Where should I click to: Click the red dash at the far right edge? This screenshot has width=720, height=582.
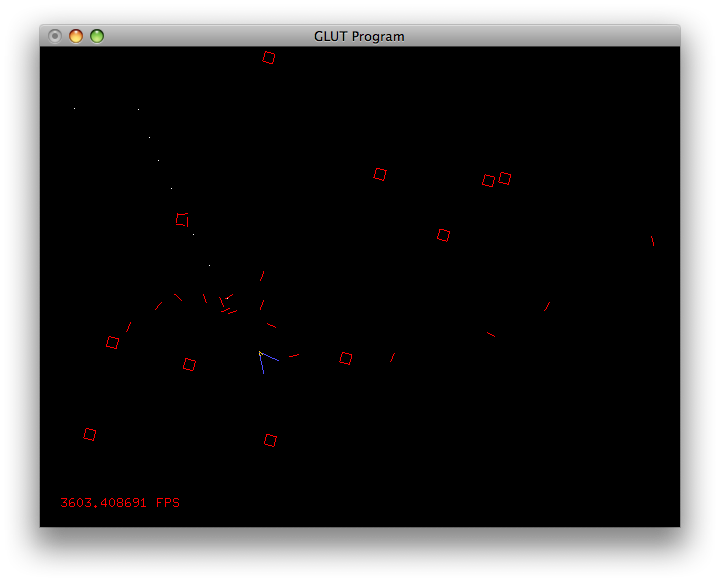[x=652, y=241]
